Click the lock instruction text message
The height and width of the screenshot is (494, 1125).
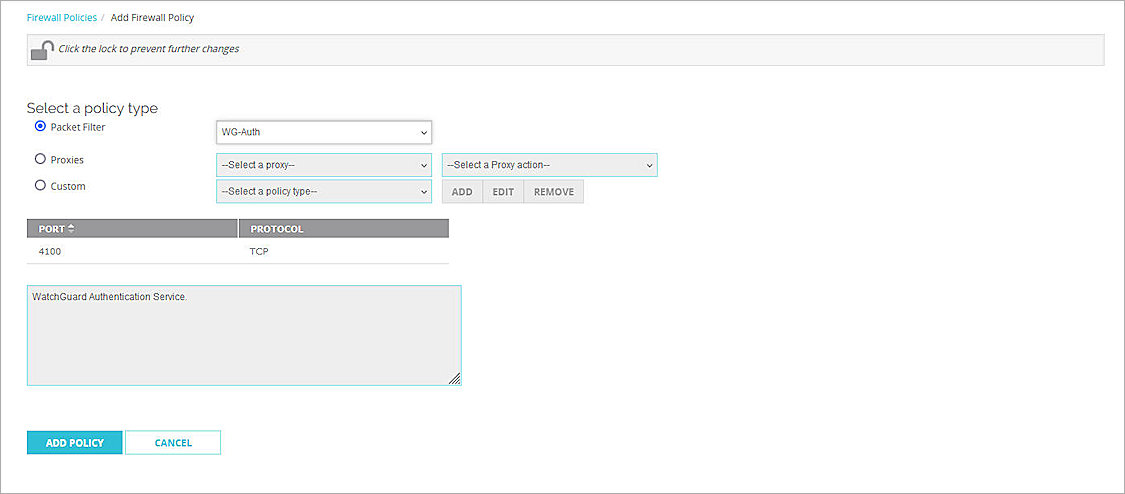(149, 49)
